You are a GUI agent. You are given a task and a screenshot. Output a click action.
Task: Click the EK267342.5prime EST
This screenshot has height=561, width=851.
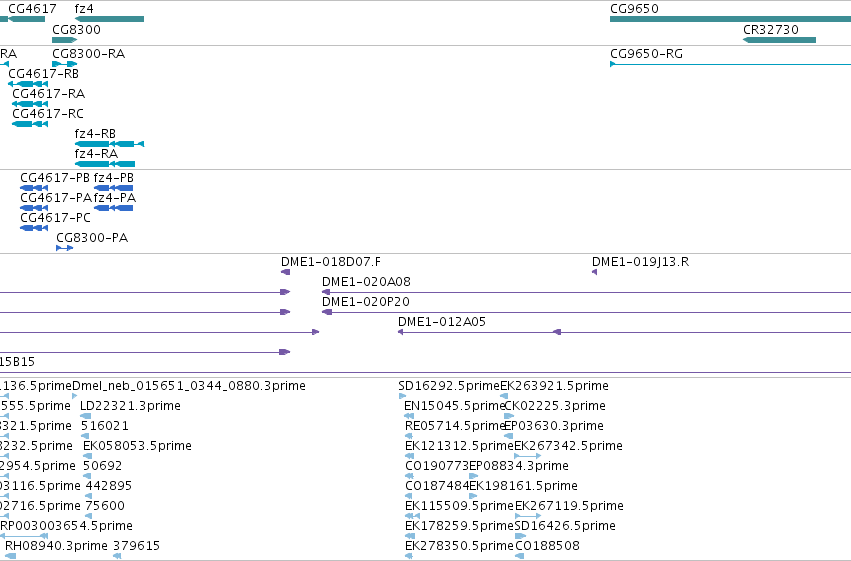tap(528, 456)
